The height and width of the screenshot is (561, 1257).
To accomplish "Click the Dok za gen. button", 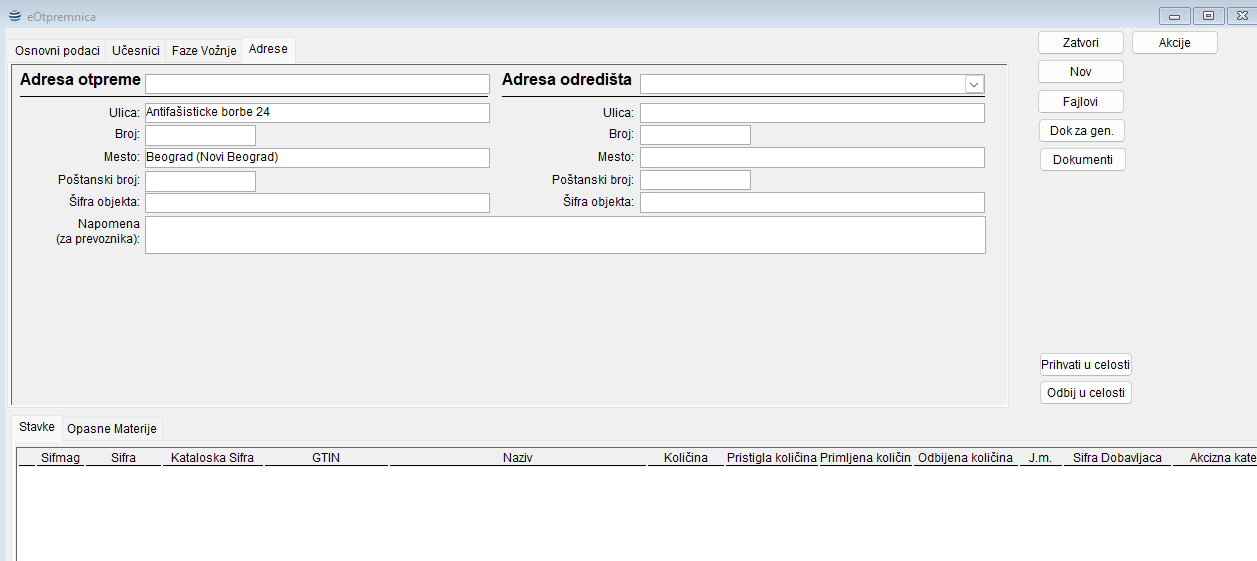I will 1081,130.
